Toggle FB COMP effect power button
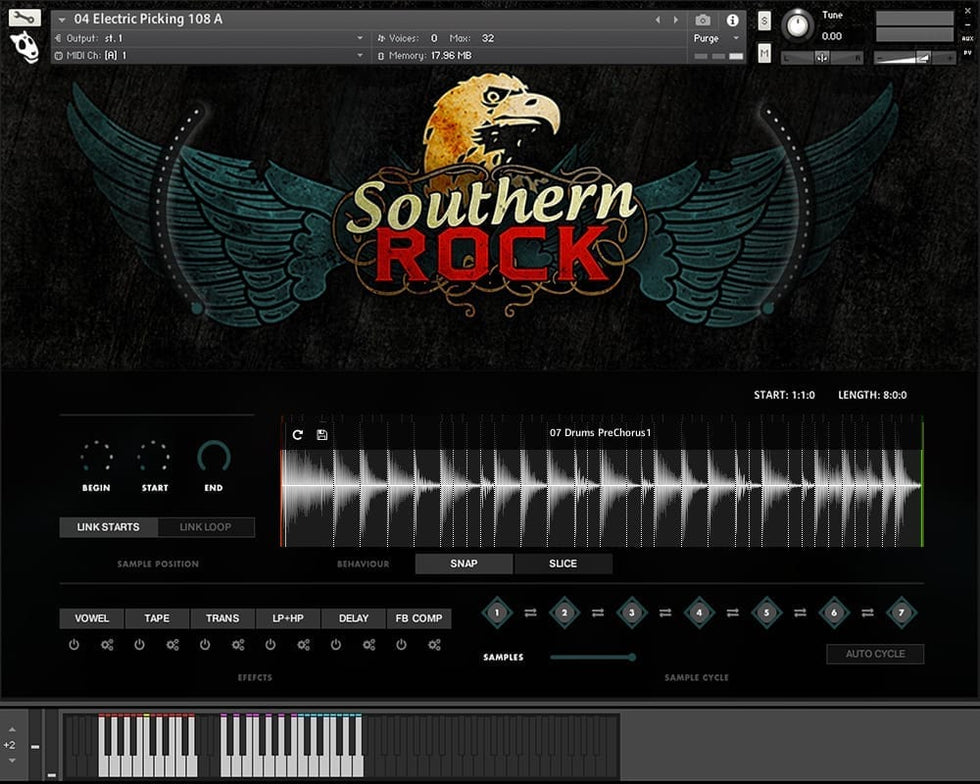980x784 pixels. (x=401, y=645)
